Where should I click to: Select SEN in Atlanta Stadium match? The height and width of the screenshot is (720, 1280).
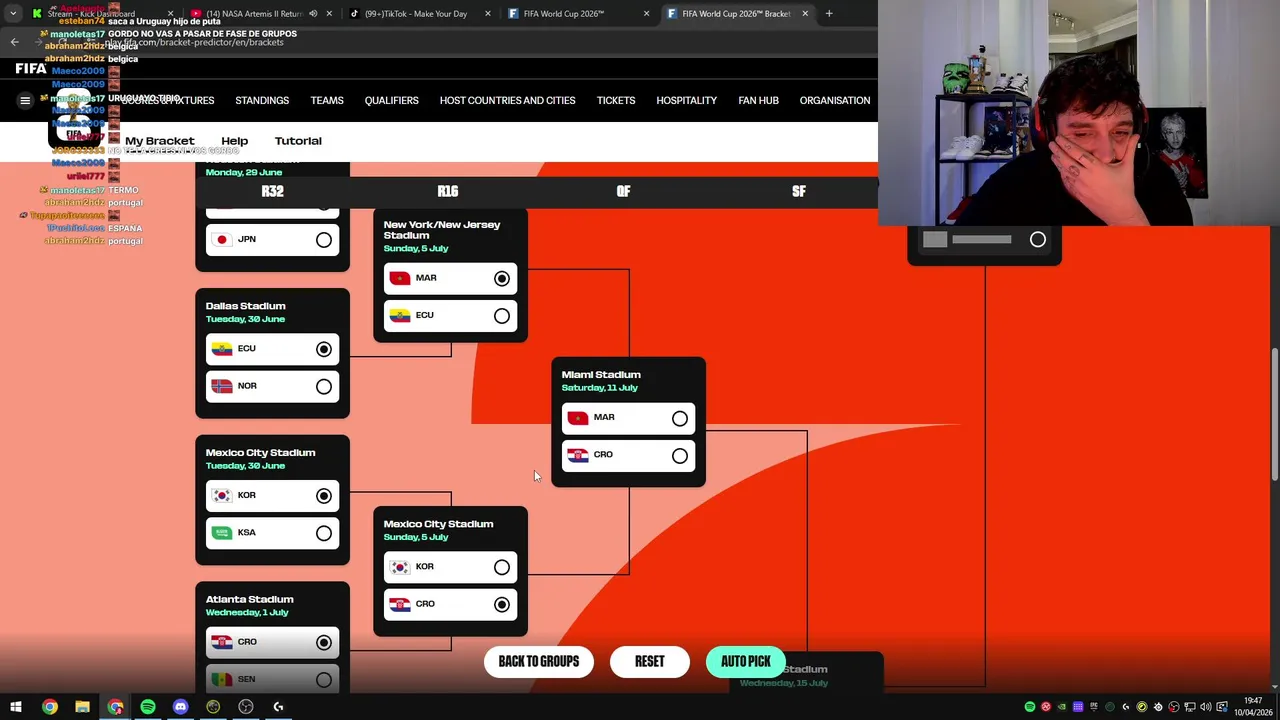click(324, 680)
